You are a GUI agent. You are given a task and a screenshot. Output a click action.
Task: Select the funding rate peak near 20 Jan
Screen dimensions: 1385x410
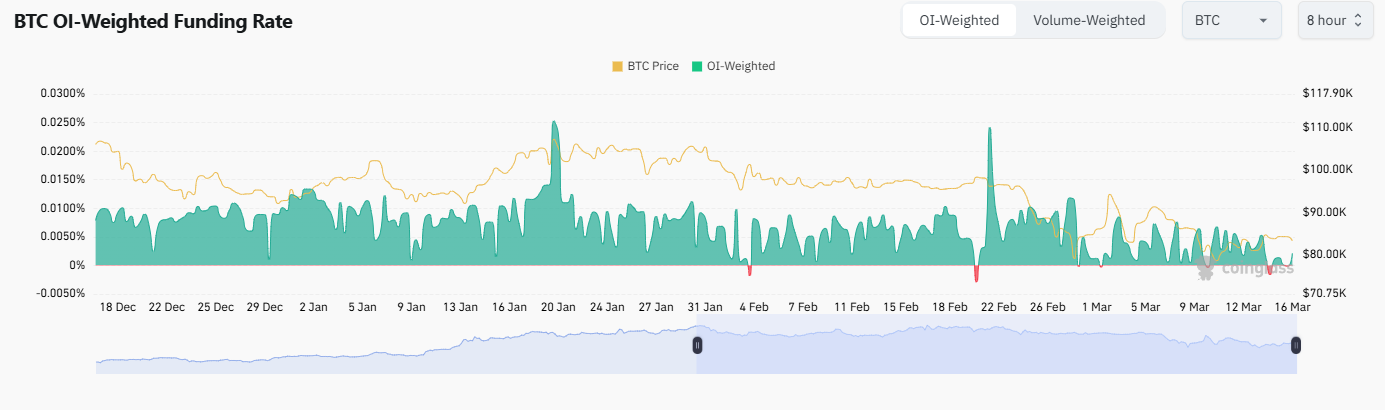click(553, 124)
